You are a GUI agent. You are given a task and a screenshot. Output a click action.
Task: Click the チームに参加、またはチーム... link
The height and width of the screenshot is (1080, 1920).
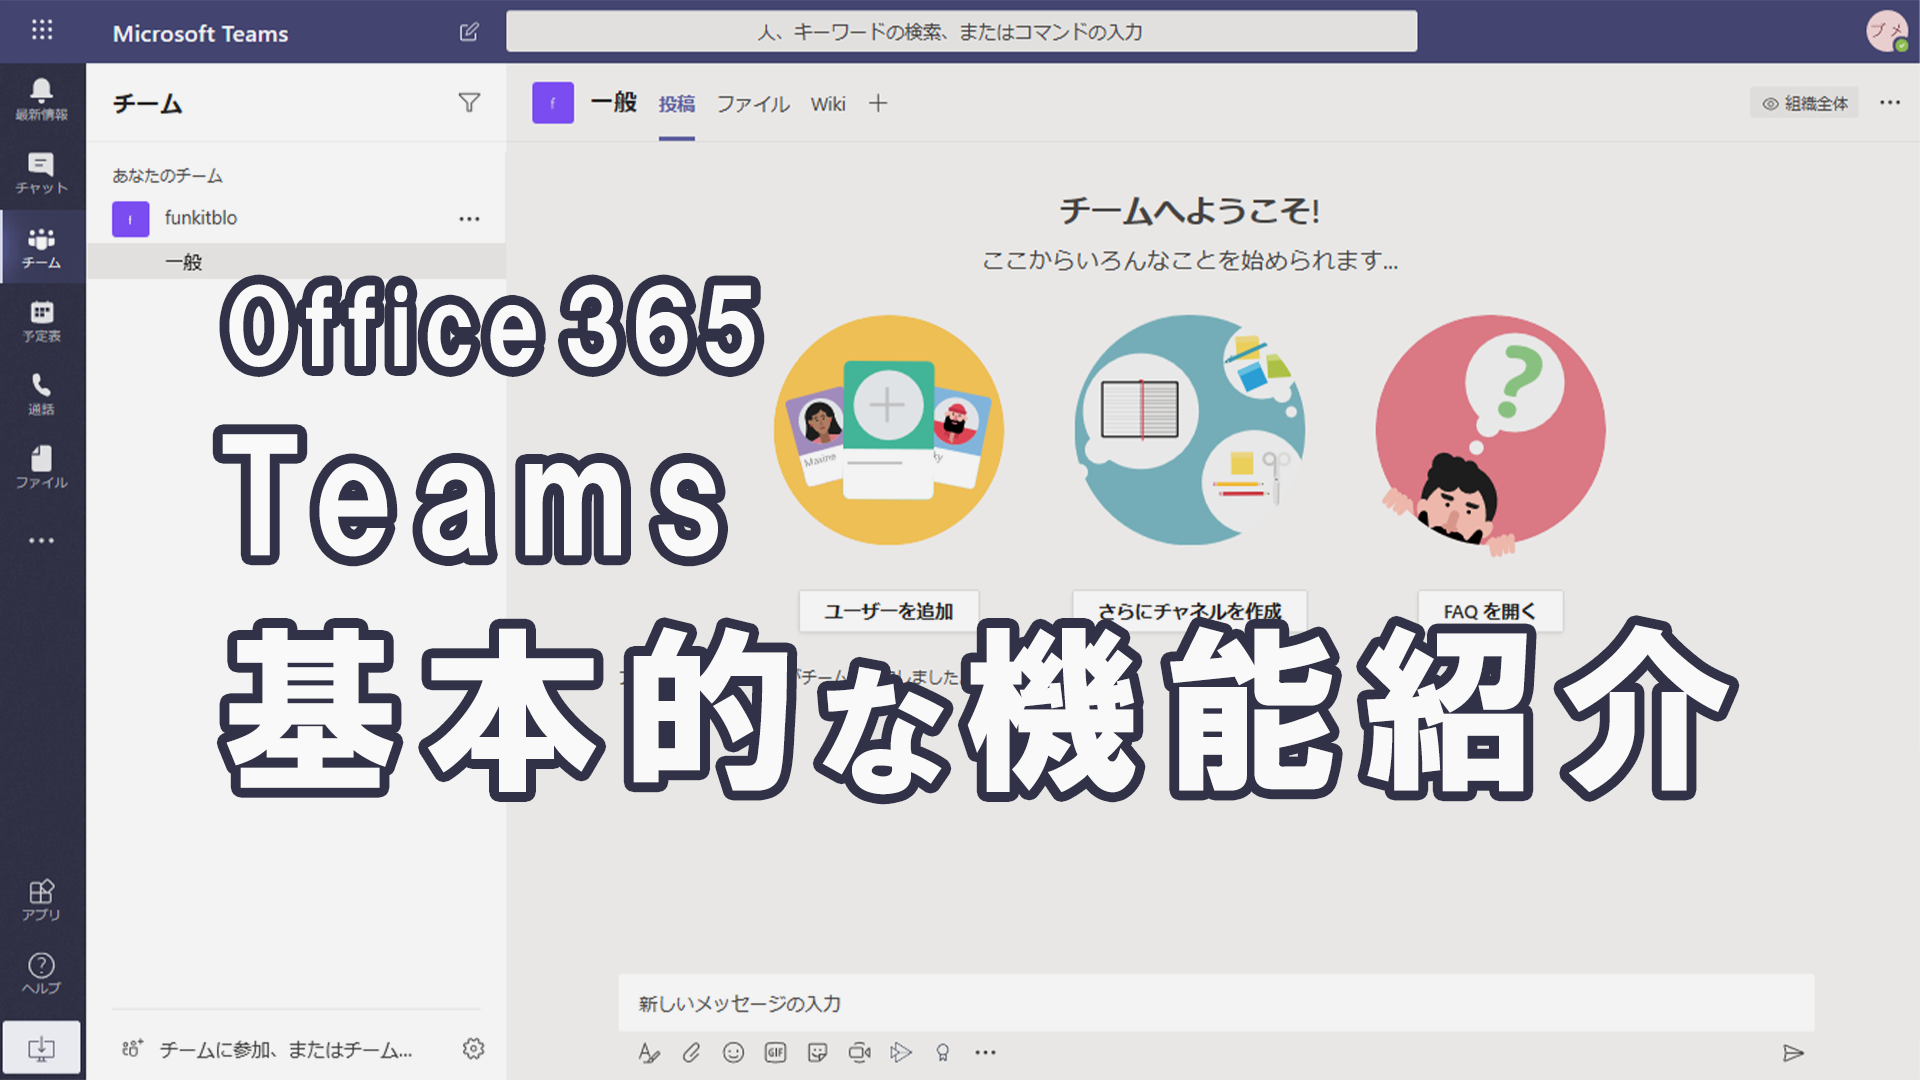[286, 1050]
